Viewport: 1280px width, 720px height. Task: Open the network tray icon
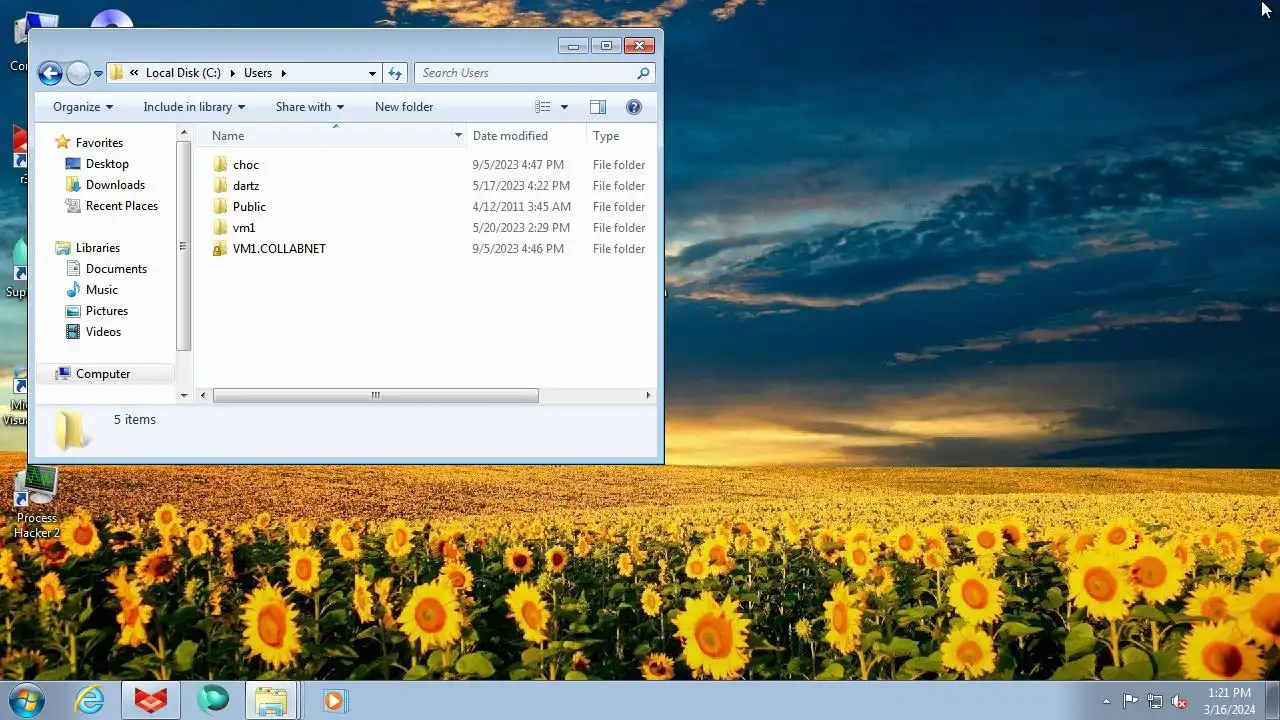click(x=1155, y=701)
